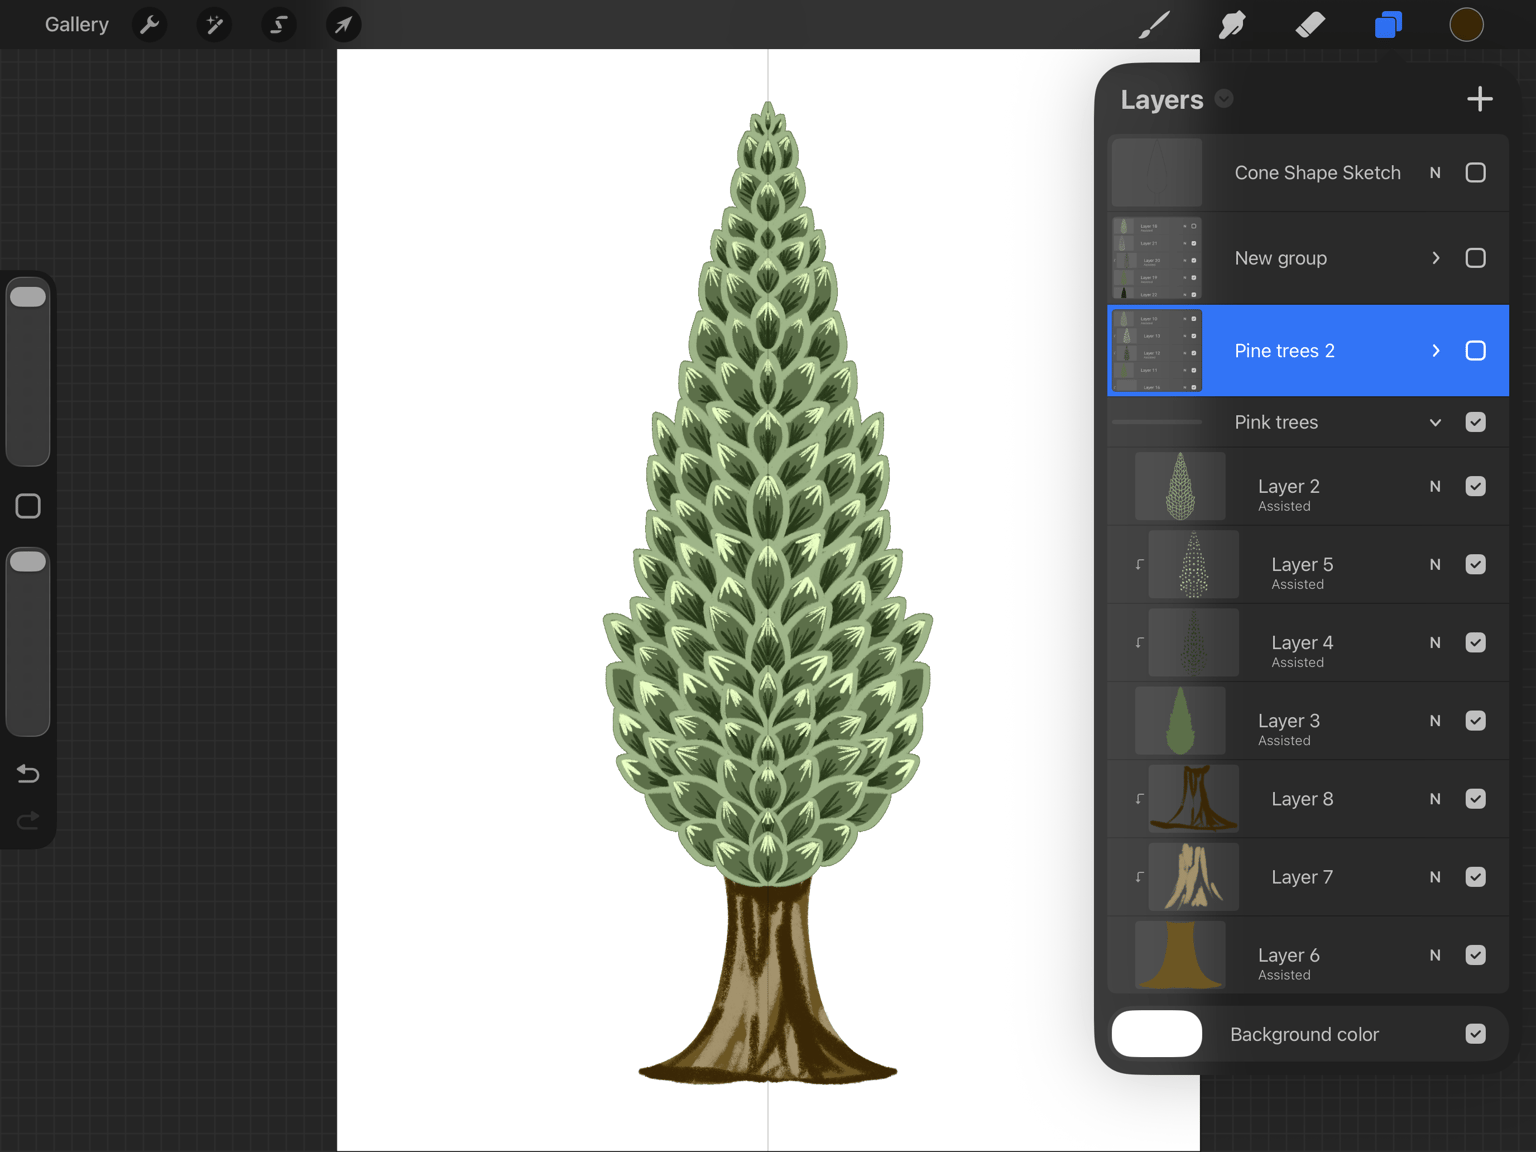Hide Layer 5

pos(1475,564)
